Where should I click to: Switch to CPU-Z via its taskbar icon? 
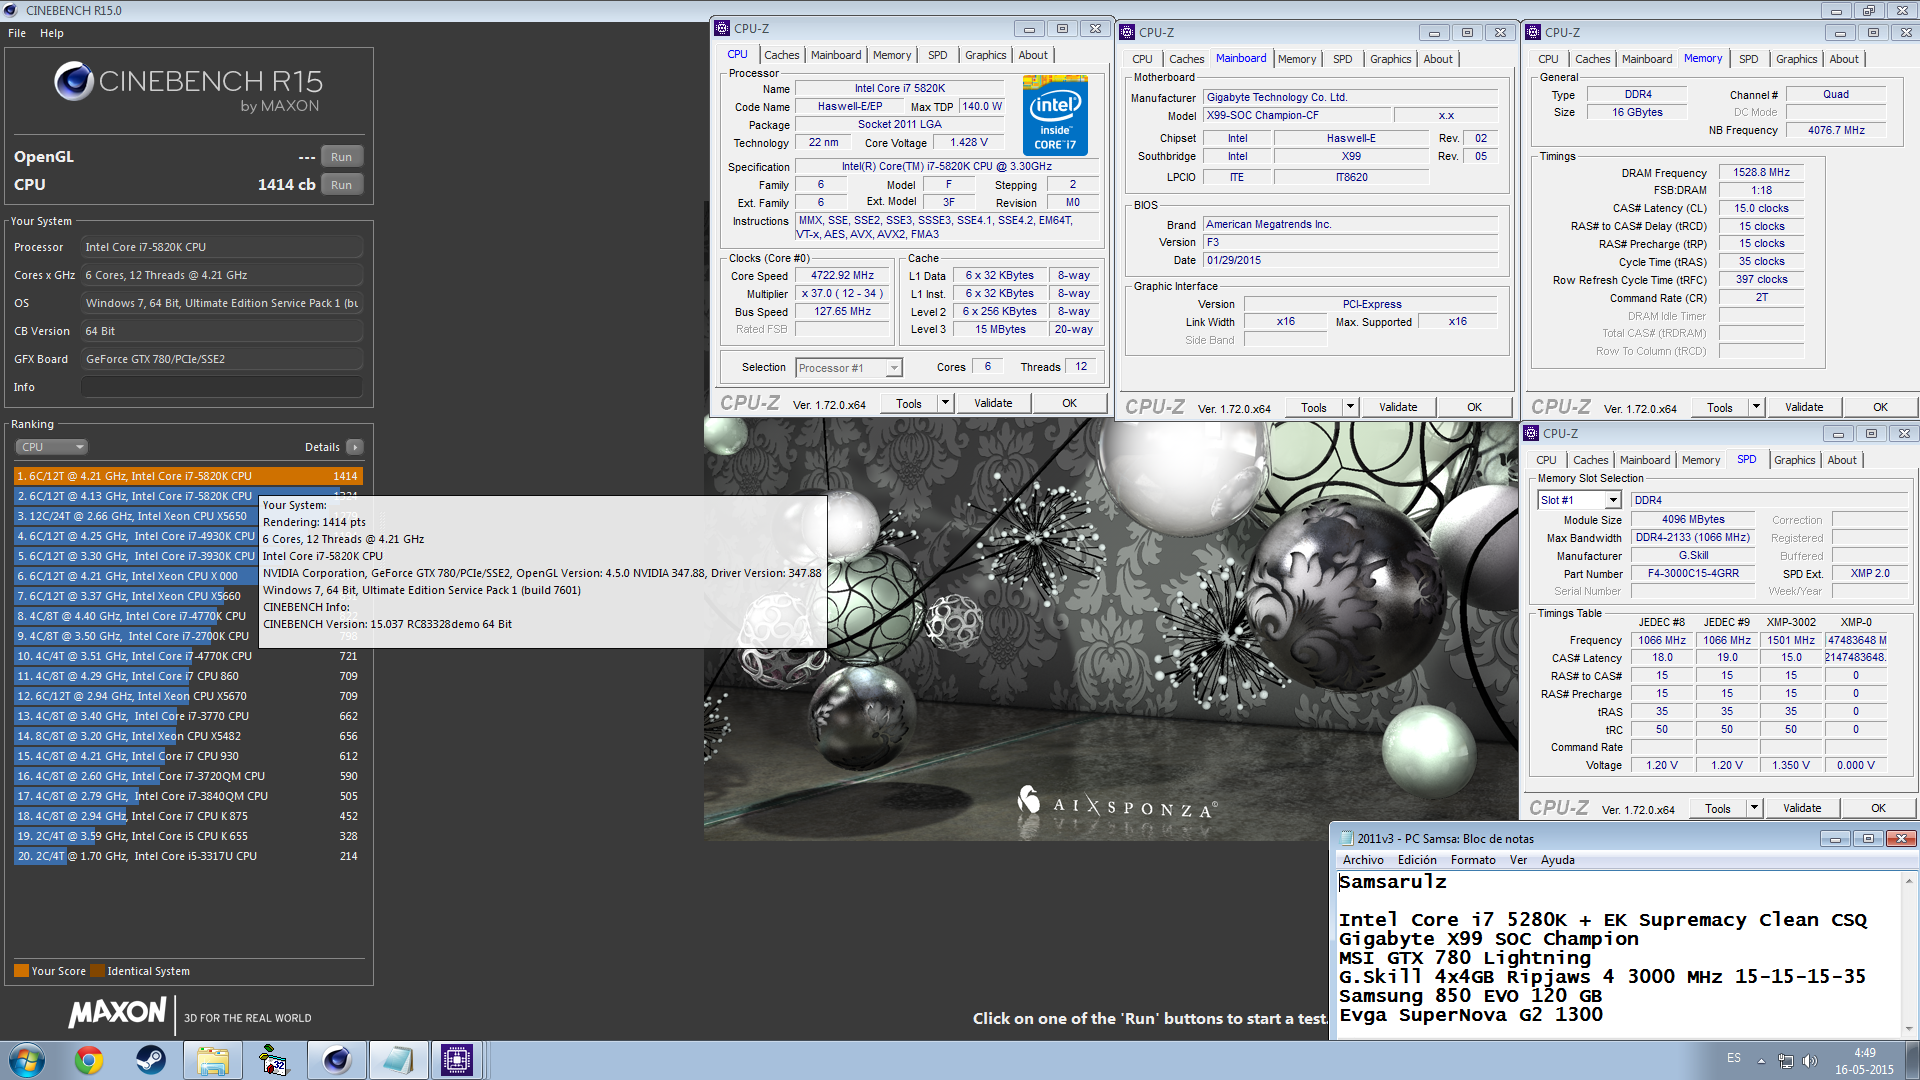(457, 1060)
